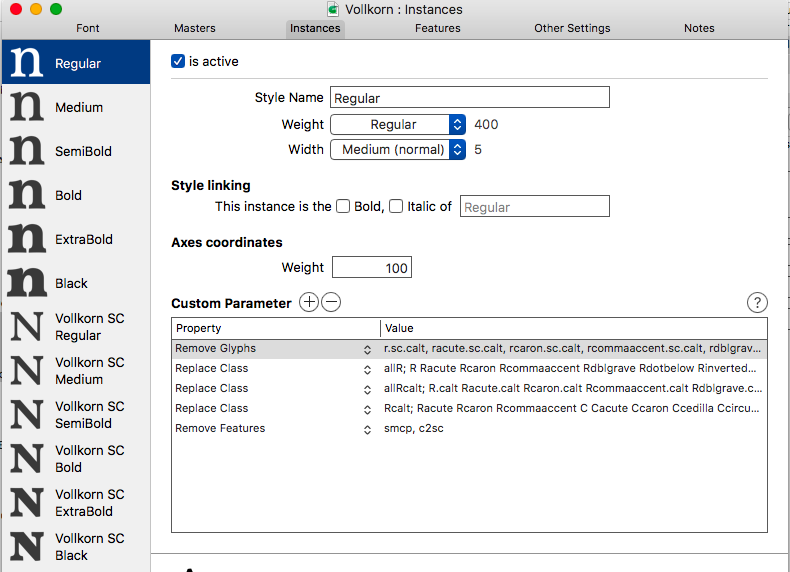Image resolution: width=790 pixels, height=572 pixels.
Task: Click the value starting 'allRcalt; R.calt'
Action: click(x=573, y=389)
